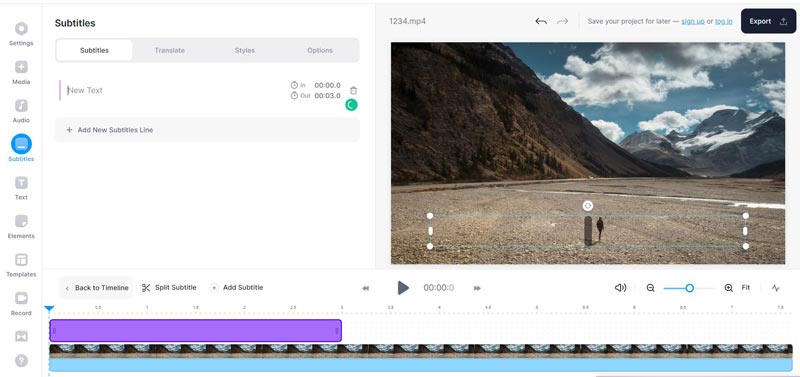Open the Elements panel icon
This screenshot has width=800, height=377.
pyautogui.click(x=21, y=221)
